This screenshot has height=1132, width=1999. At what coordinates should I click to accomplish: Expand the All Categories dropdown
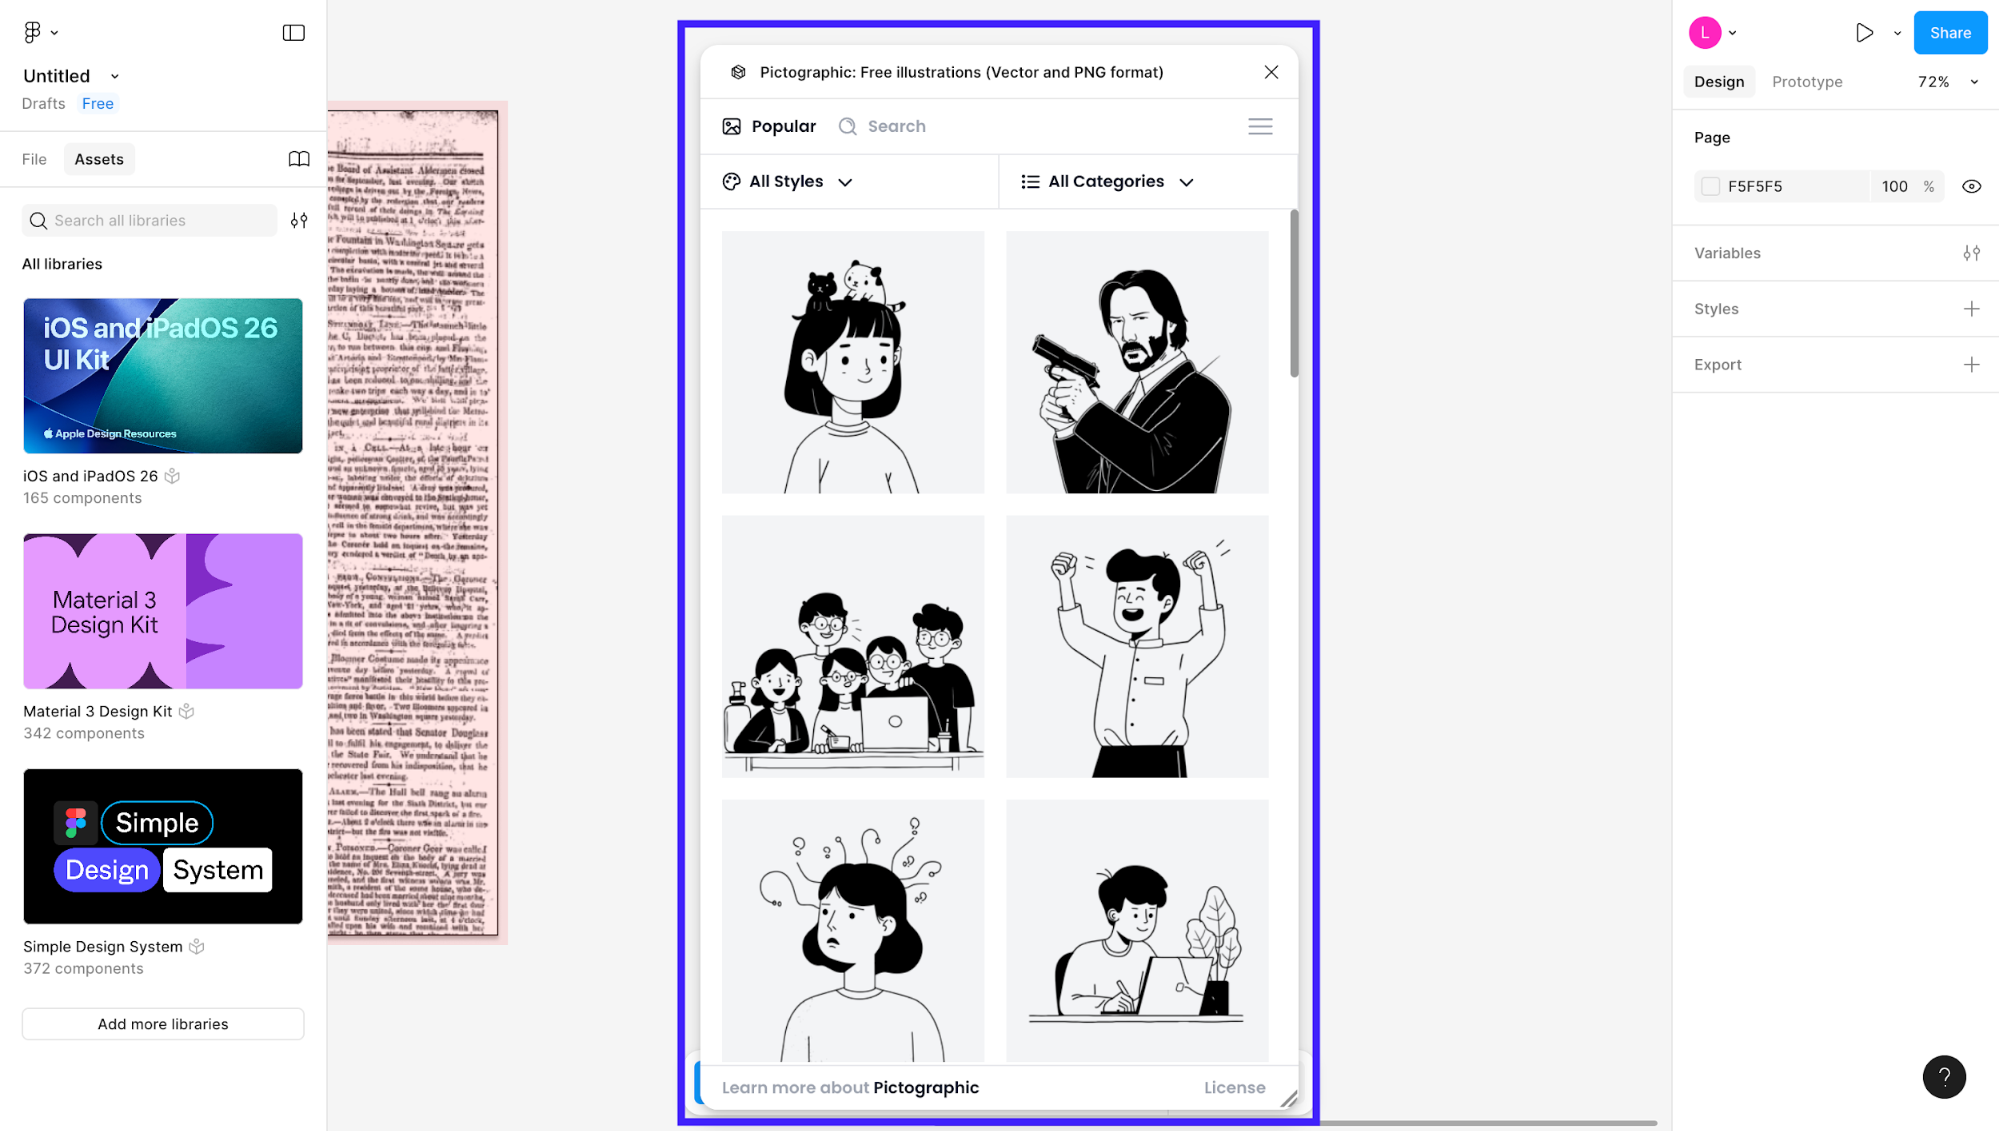[x=1108, y=182]
